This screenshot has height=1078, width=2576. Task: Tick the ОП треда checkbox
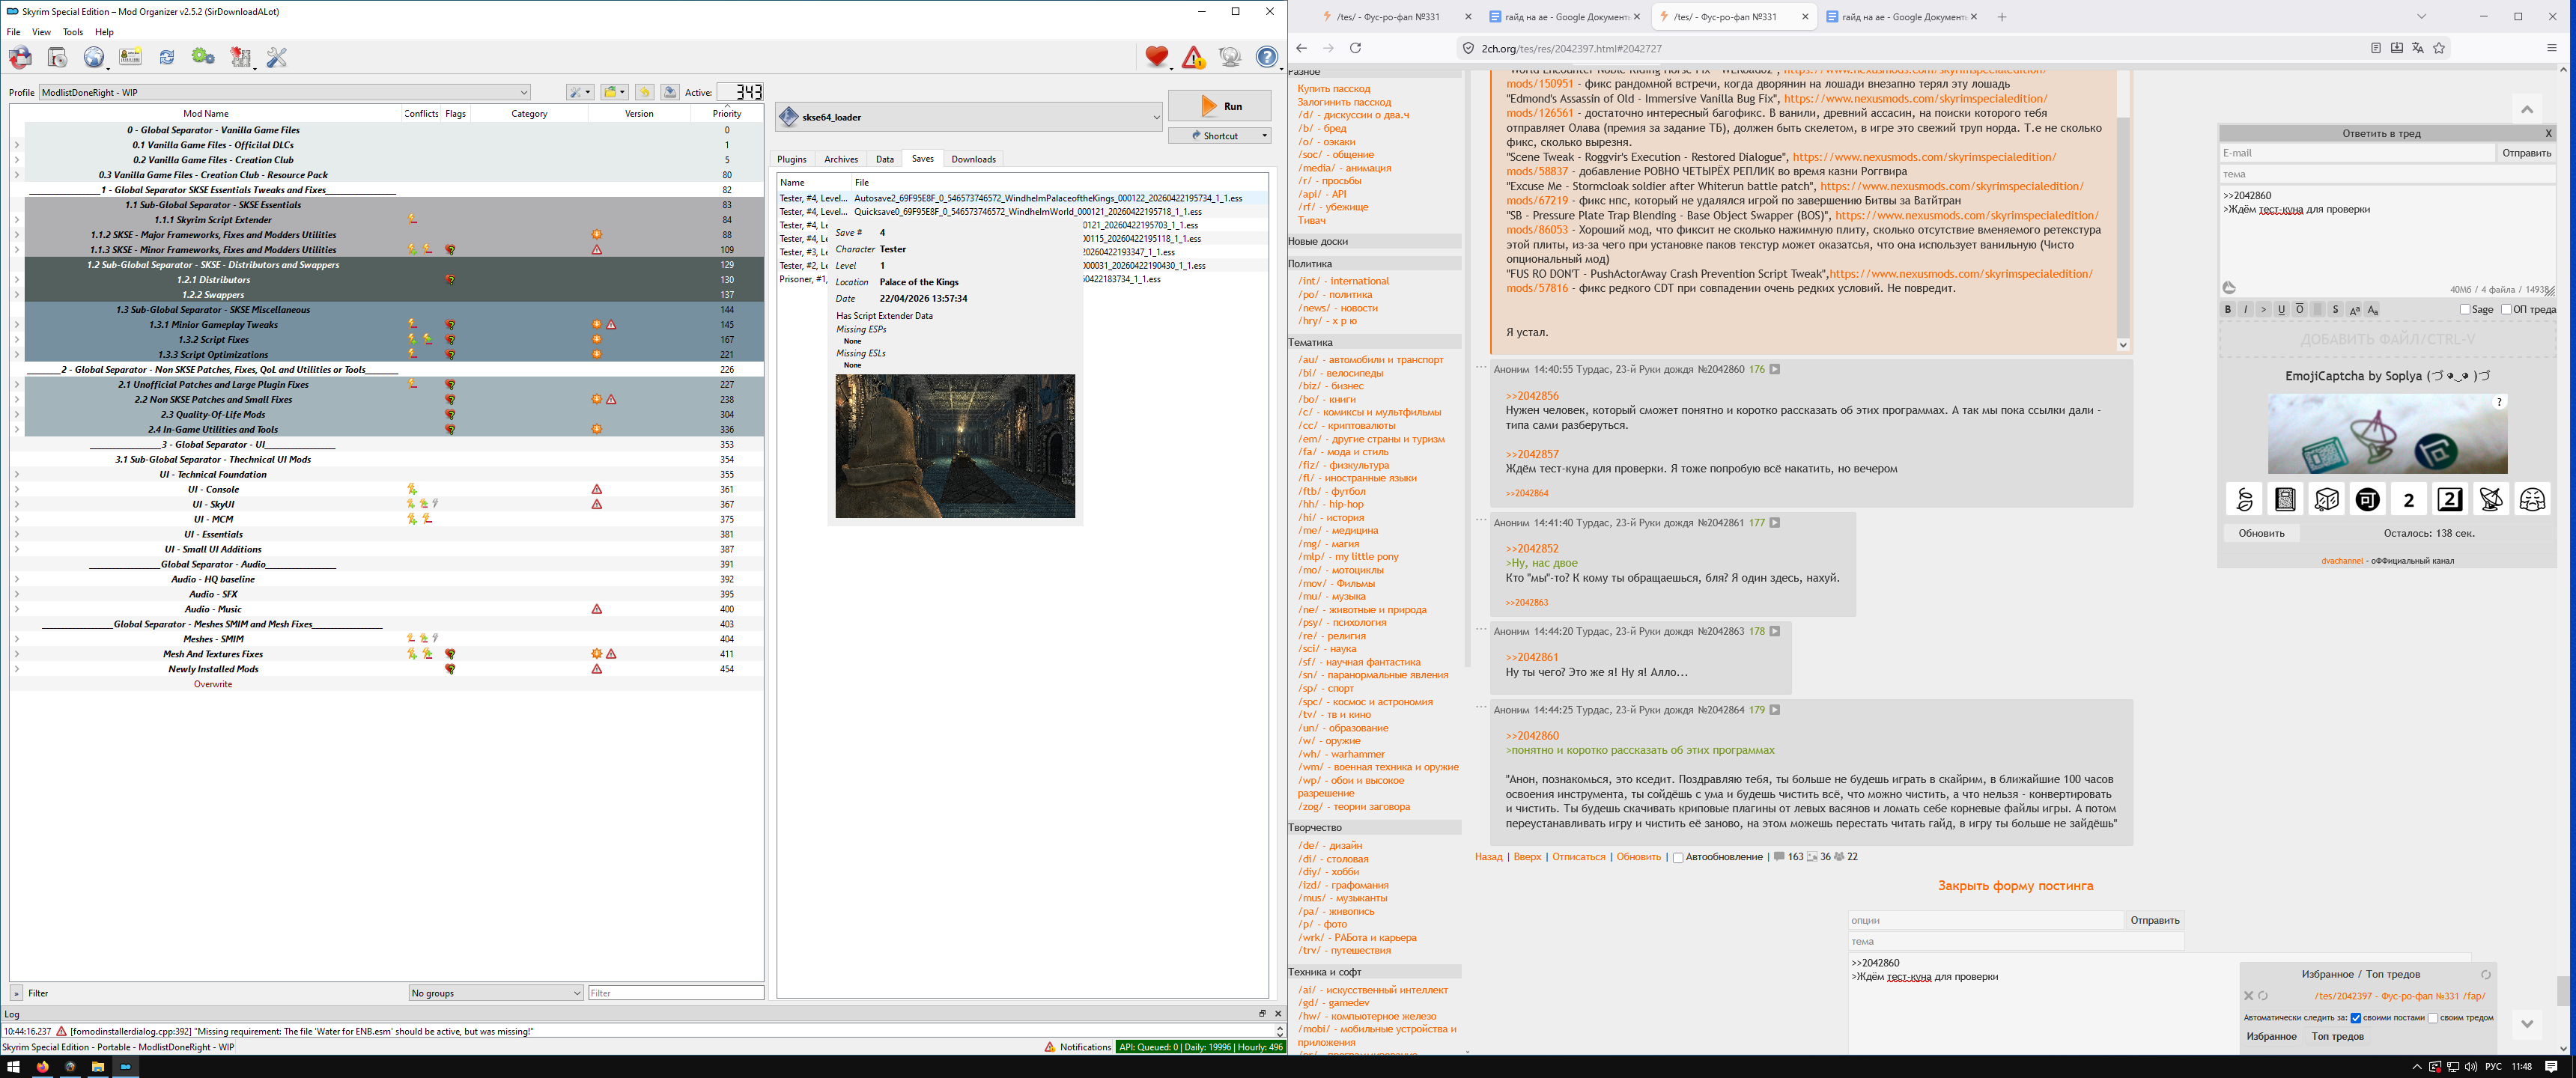click(x=2506, y=310)
